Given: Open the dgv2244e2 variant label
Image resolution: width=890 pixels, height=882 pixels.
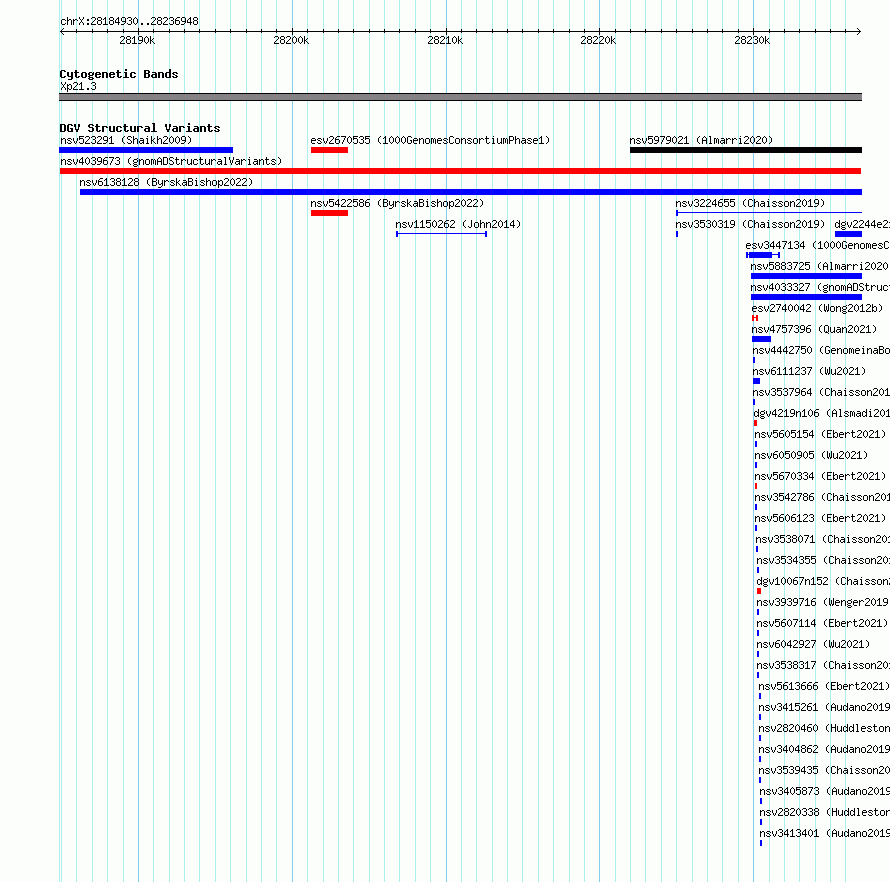Looking at the screenshot, I should (x=862, y=224).
